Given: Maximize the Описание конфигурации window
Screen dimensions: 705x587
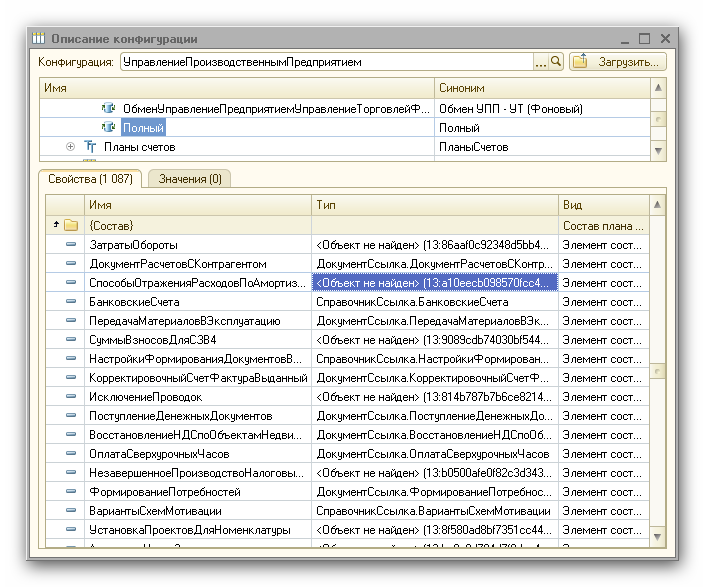Looking at the screenshot, I should click(x=644, y=39).
